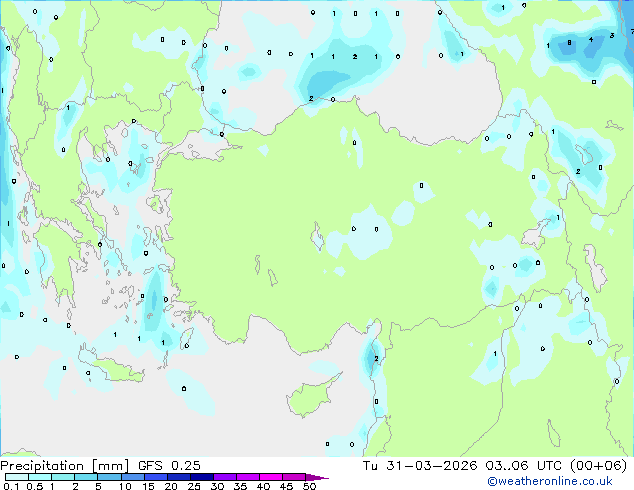Image resolution: width=634 pixels, height=490 pixels.
Task: Select the 35–40 mm legend color box
Action: tap(248, 477)
